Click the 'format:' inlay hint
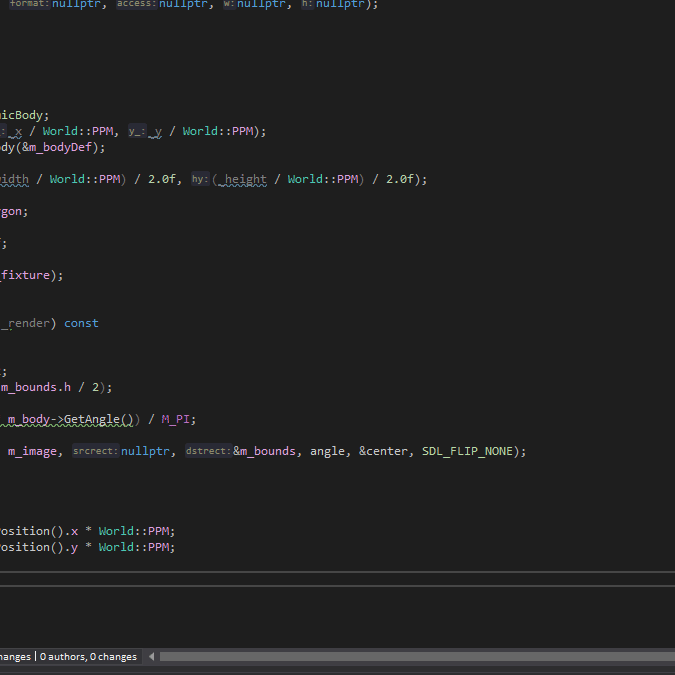675x675 pixels. coord(29,4)
